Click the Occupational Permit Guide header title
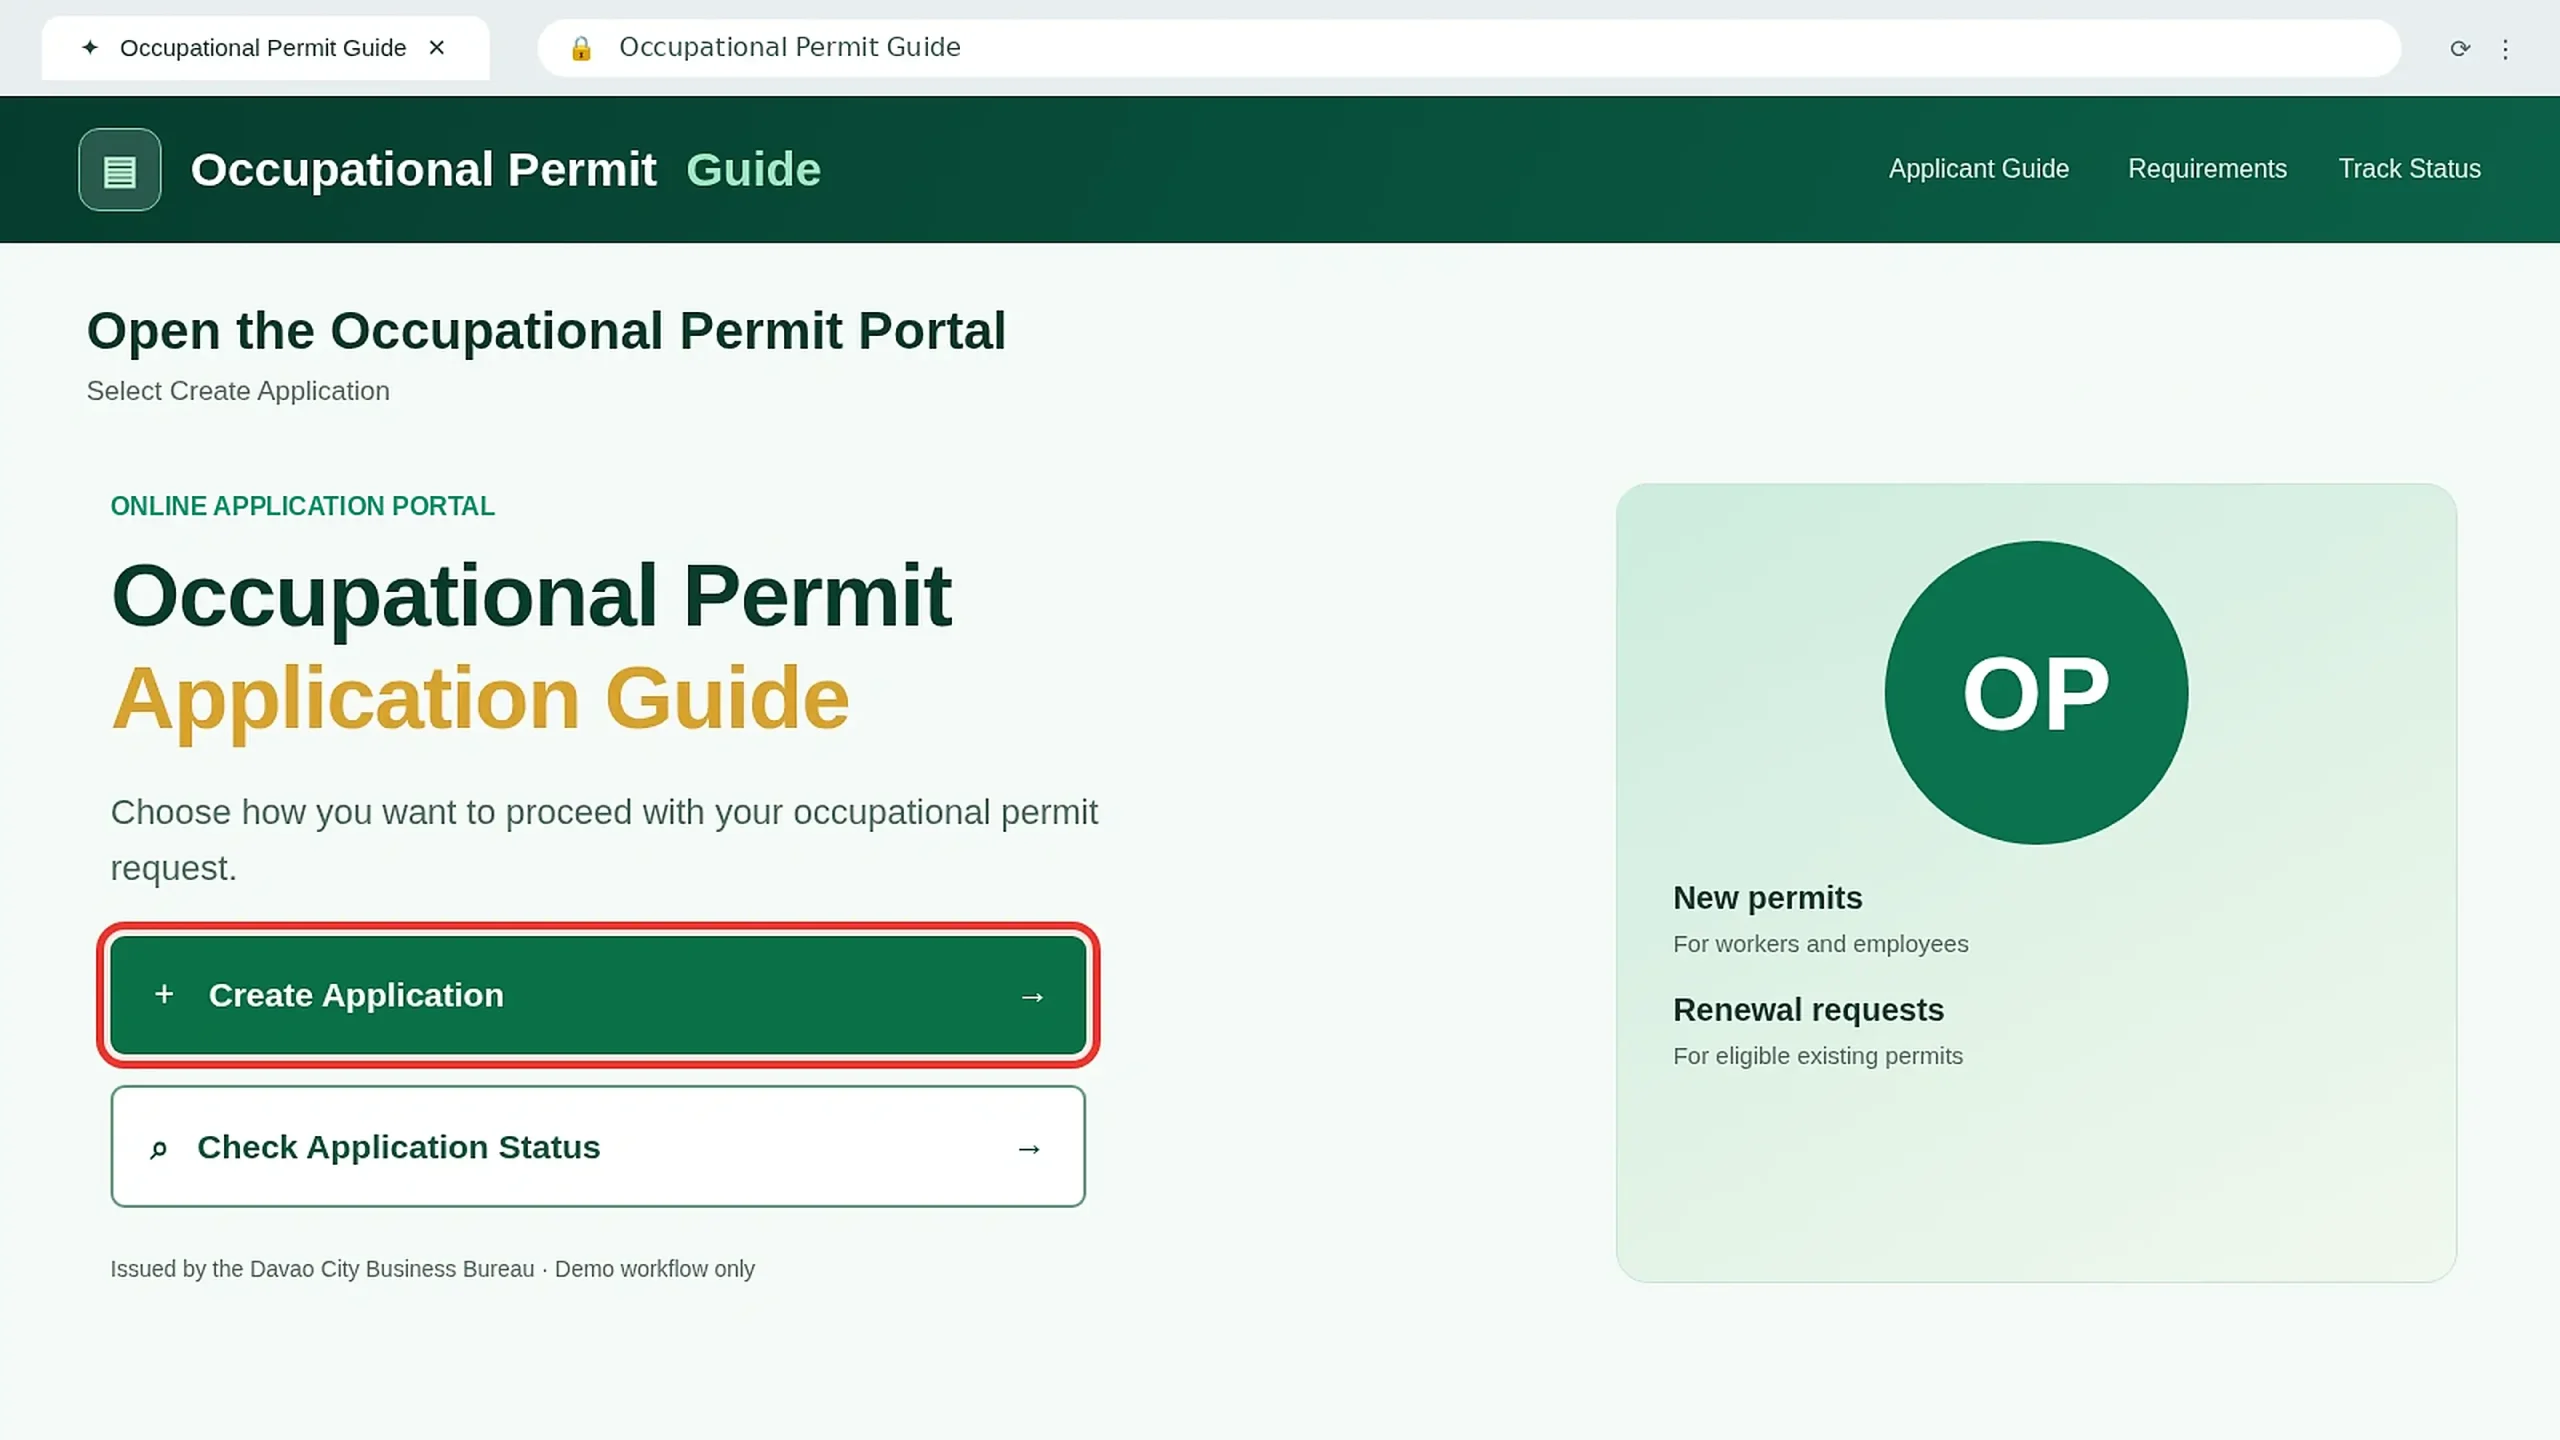The height and width of the screenshot is (1440, 2560). [x=505, y=170]
